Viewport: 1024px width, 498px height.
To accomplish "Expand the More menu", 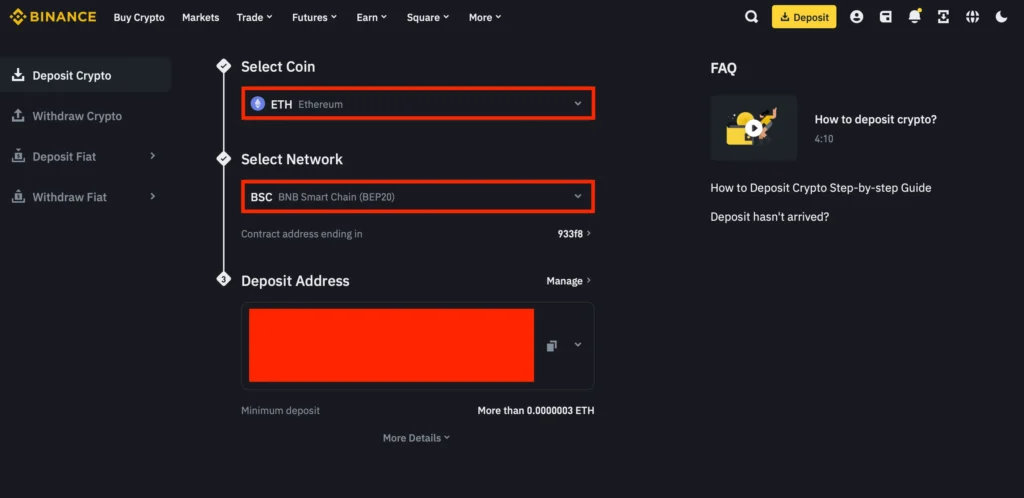I will [x=485, y=18].
